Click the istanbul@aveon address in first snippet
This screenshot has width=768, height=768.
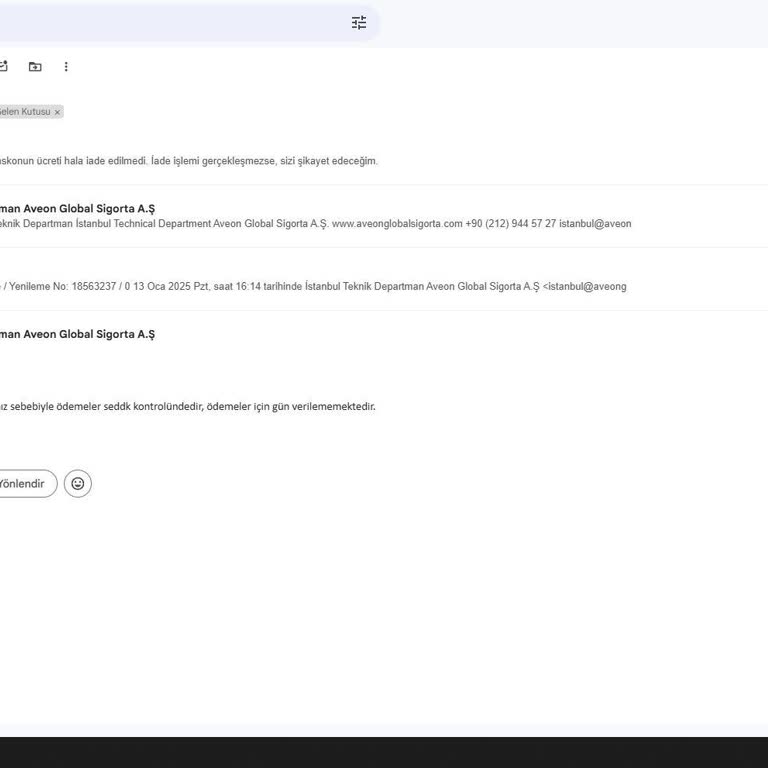tap(595, 224)
